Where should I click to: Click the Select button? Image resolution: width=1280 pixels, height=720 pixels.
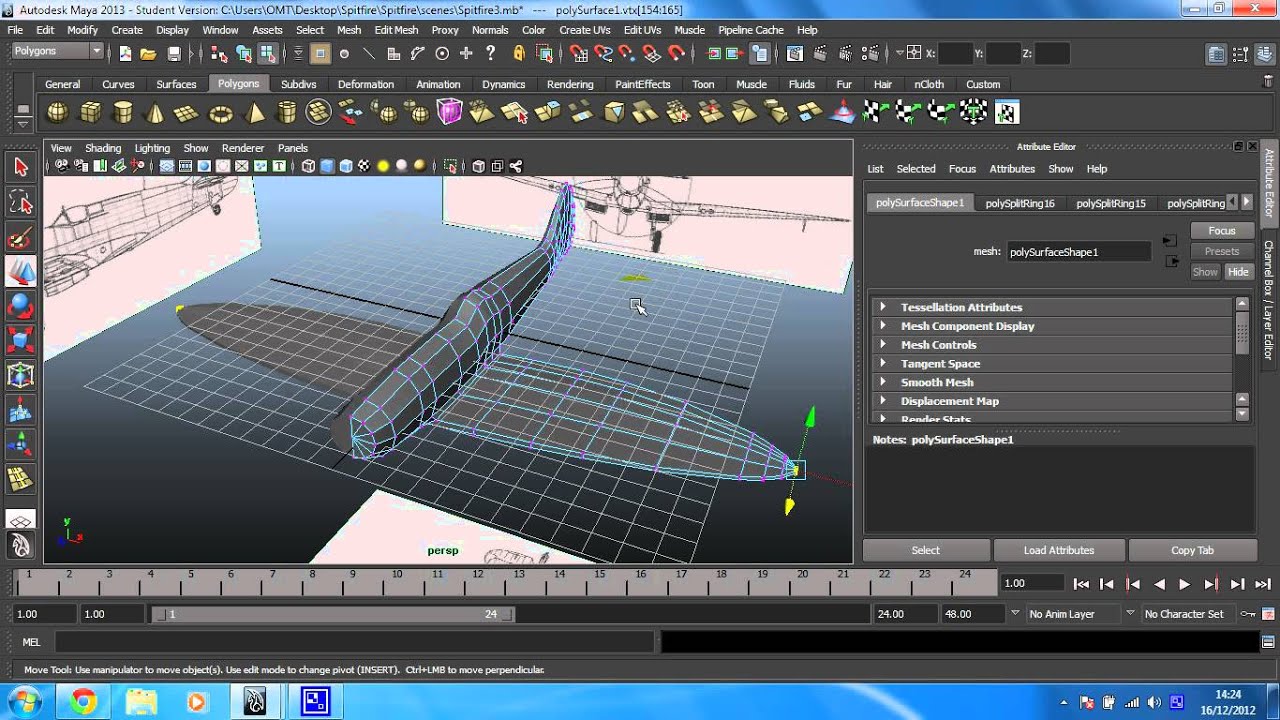[926, 550]
